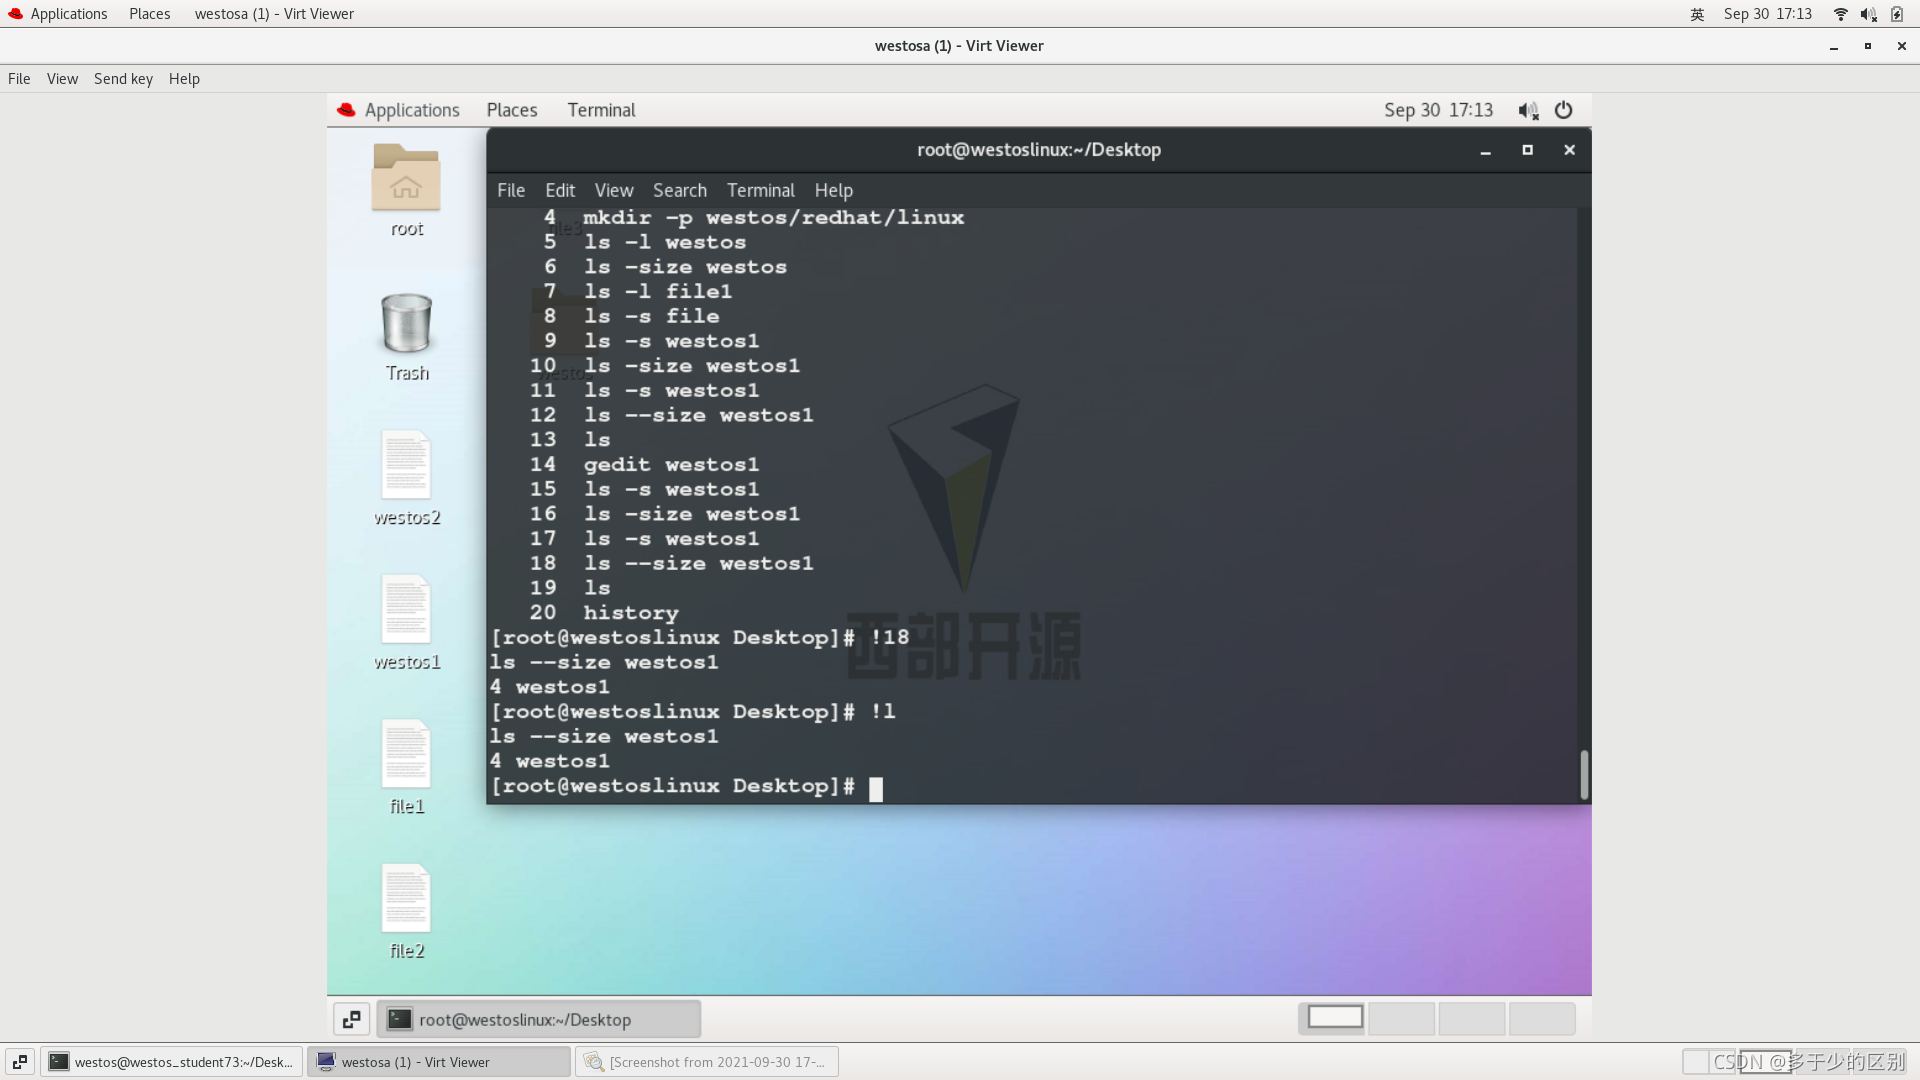Click the guest power icon
Image resolution: width=1920 pixels, height=1080 pixels.
point(1563,110)
